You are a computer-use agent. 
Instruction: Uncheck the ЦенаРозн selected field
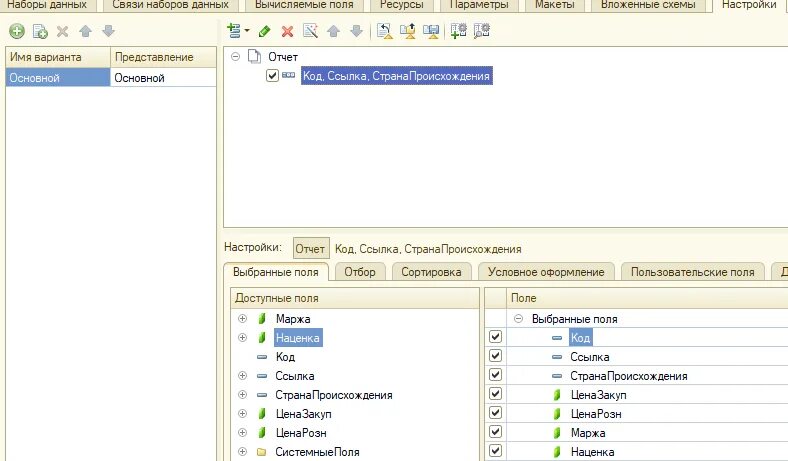click(x=496, y=412)
